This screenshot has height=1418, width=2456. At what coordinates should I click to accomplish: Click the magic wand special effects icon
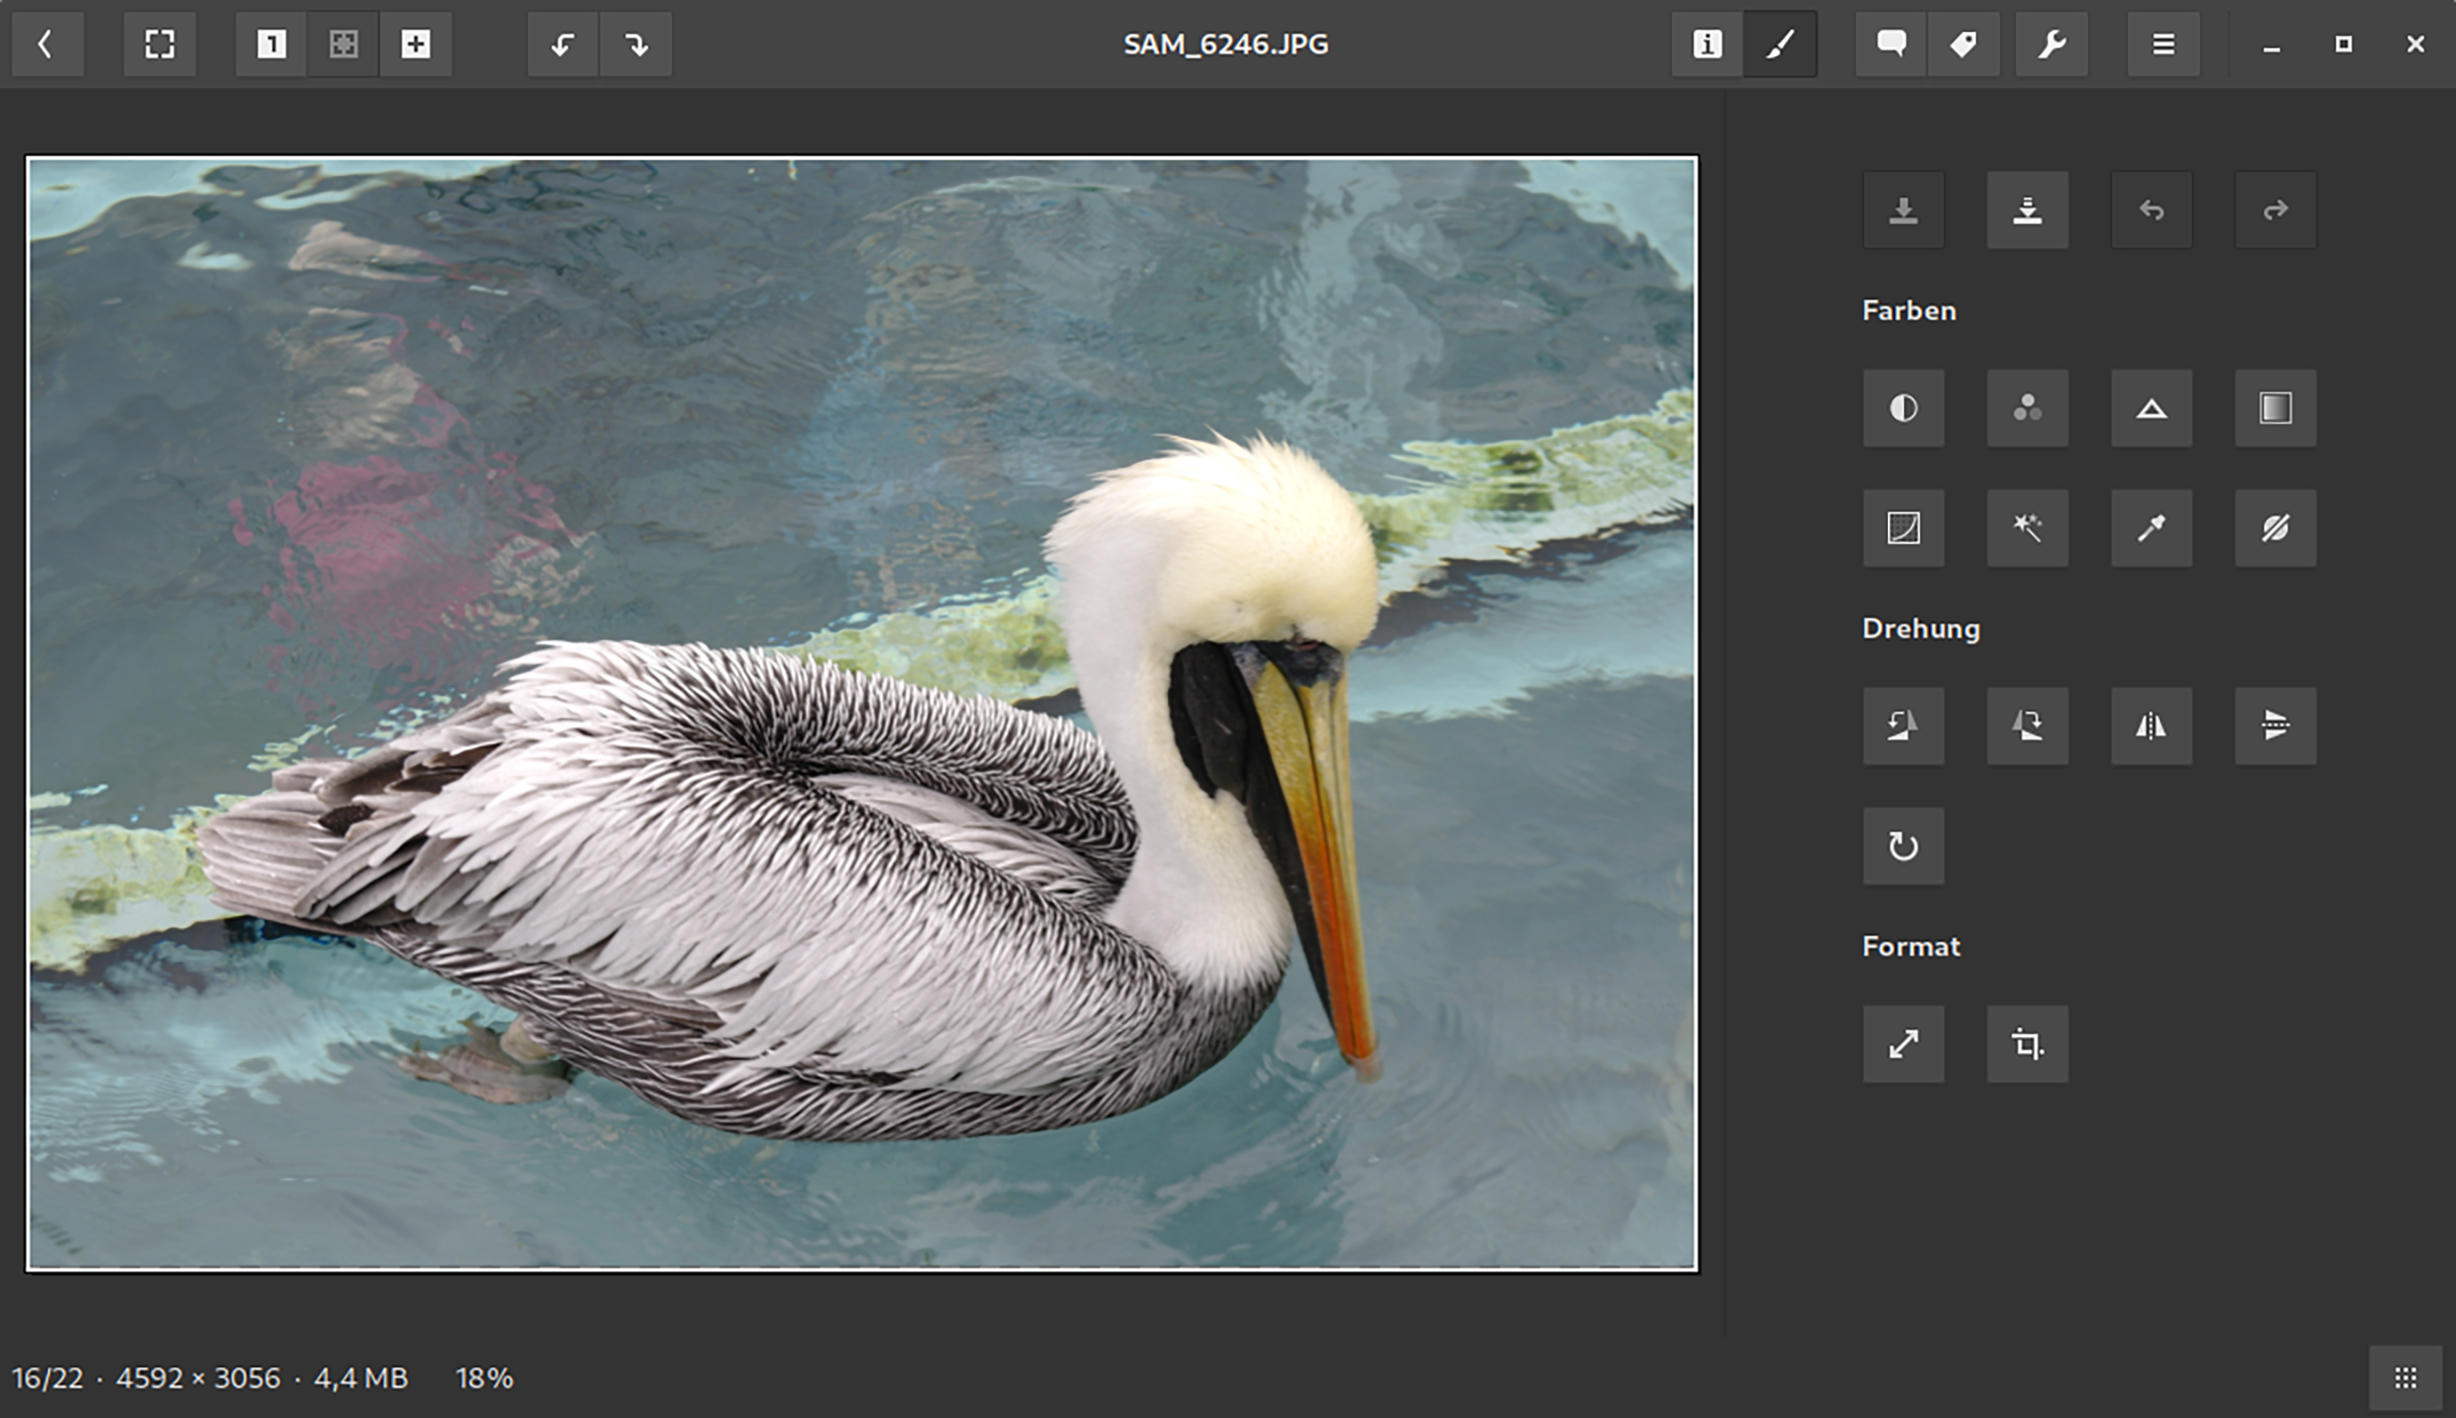point(2027,528)
